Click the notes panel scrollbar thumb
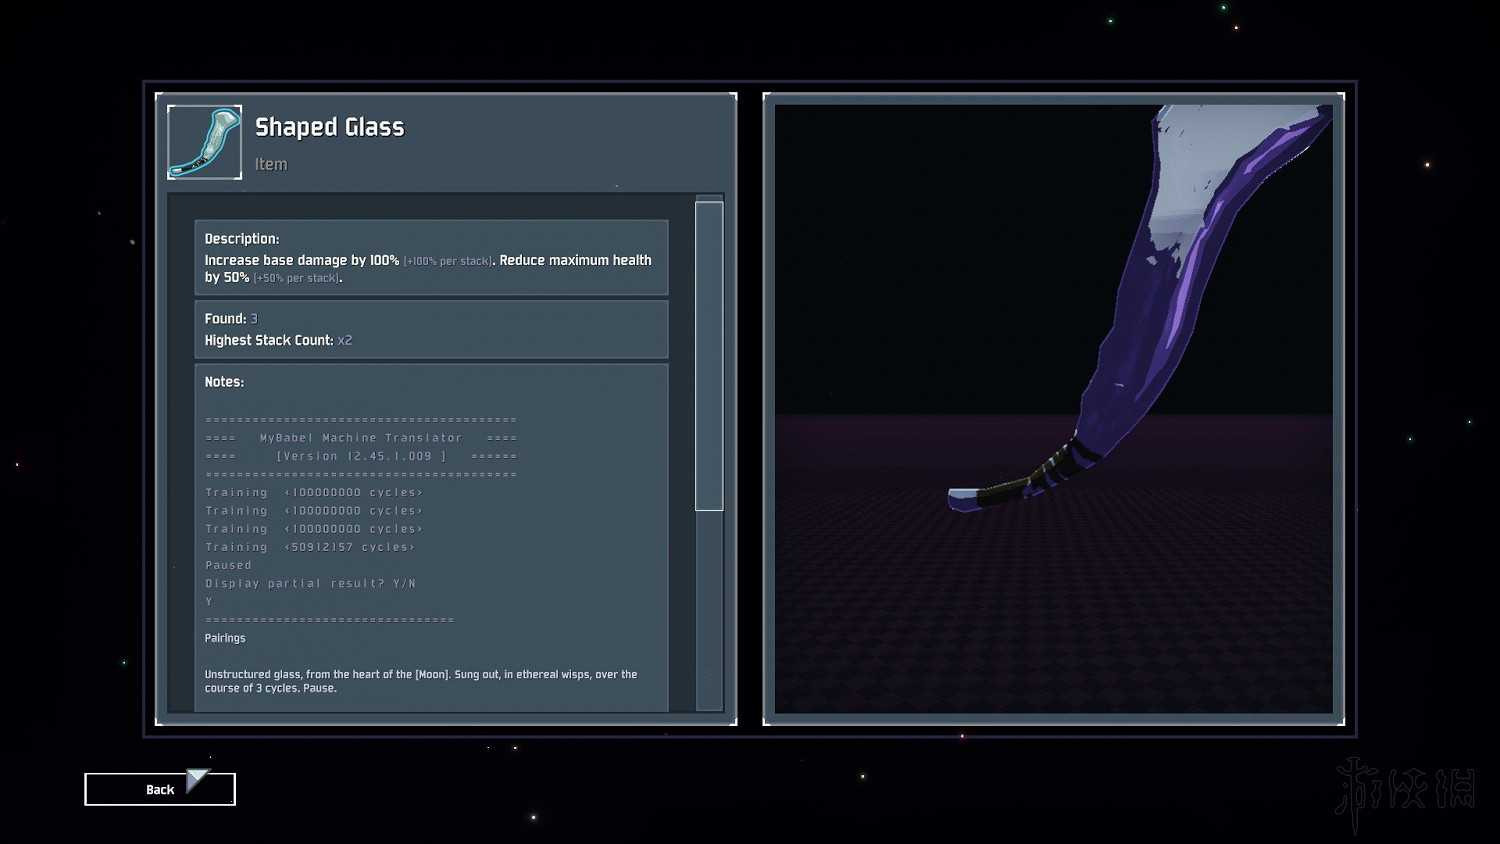1500x844 pixels. point(709,355)
